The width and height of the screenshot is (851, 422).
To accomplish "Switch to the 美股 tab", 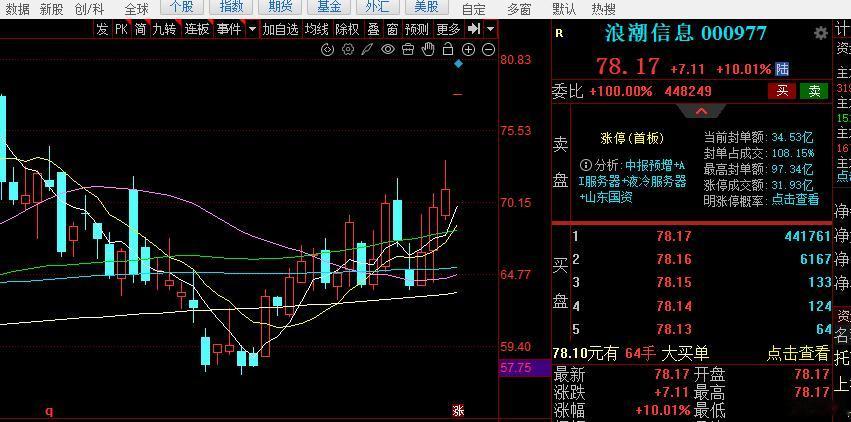I will pos(426,7).
